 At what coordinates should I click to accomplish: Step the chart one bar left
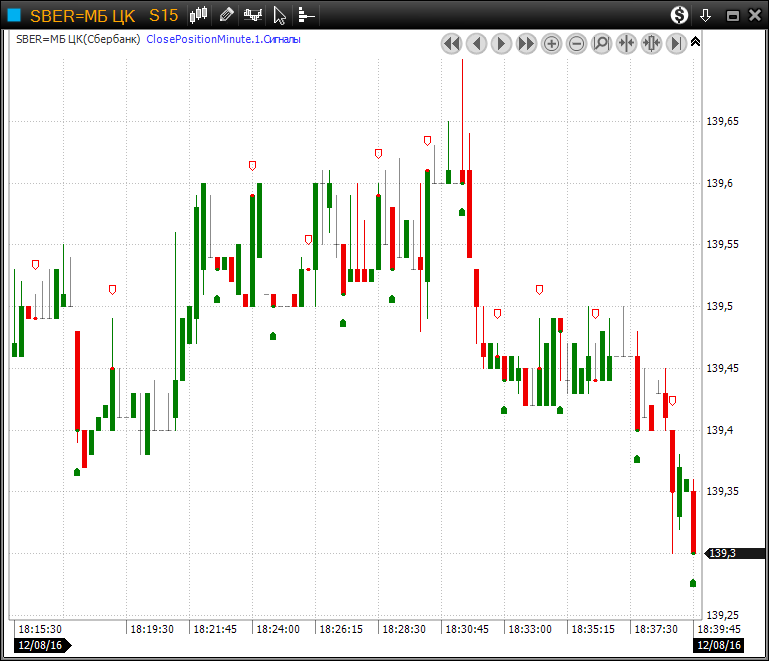(x=476, y=43)
